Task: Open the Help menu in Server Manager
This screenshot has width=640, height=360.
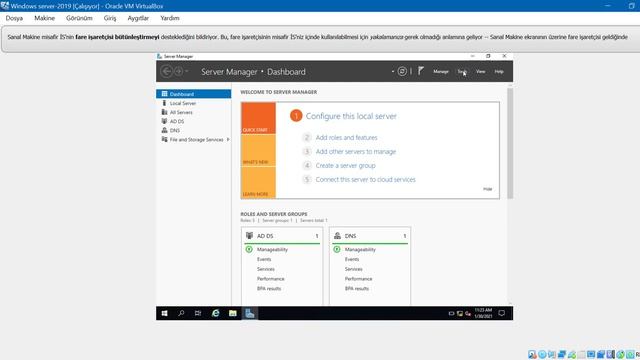Action: pos(499,71)
